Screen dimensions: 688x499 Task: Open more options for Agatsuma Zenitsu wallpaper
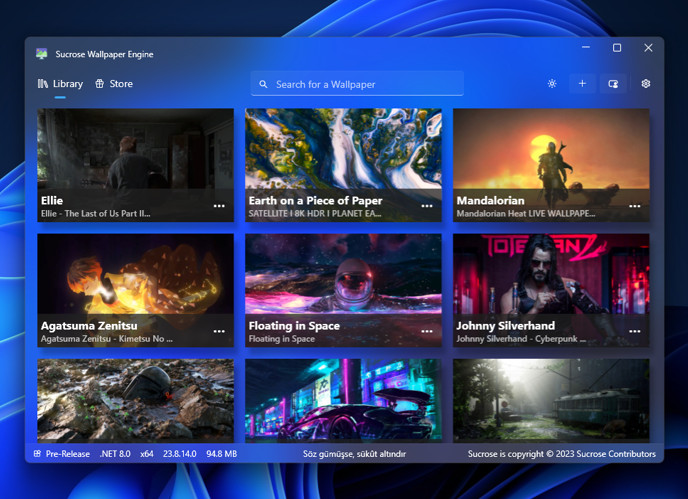coord(219,331)
